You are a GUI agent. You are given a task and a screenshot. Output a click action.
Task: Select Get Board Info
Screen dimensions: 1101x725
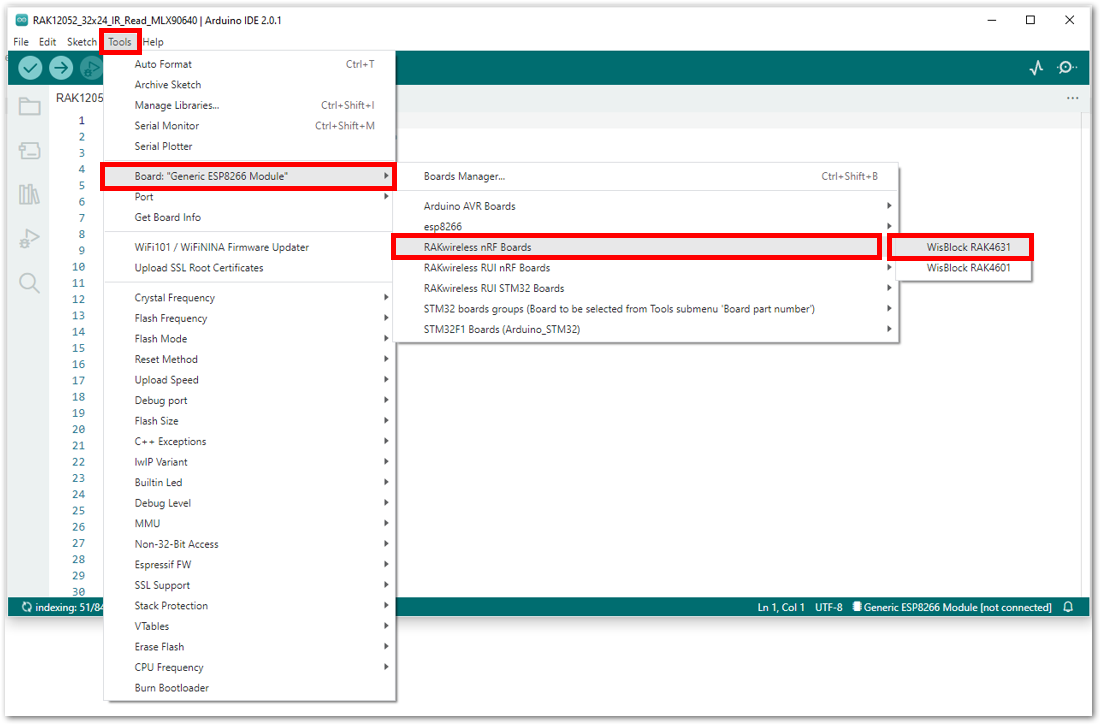250,218
